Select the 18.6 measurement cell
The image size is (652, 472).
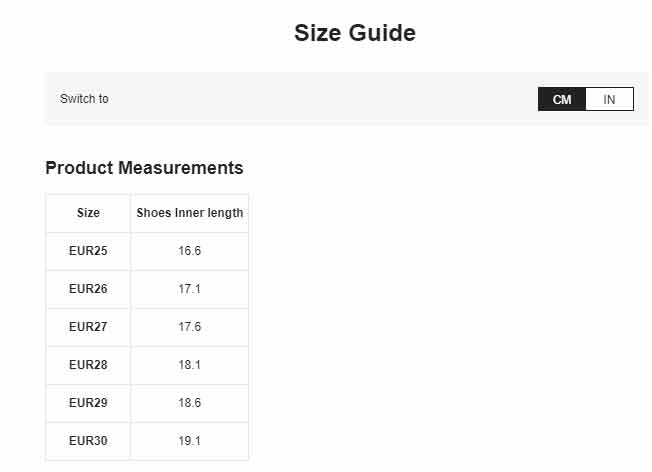(x=190, y=403)
